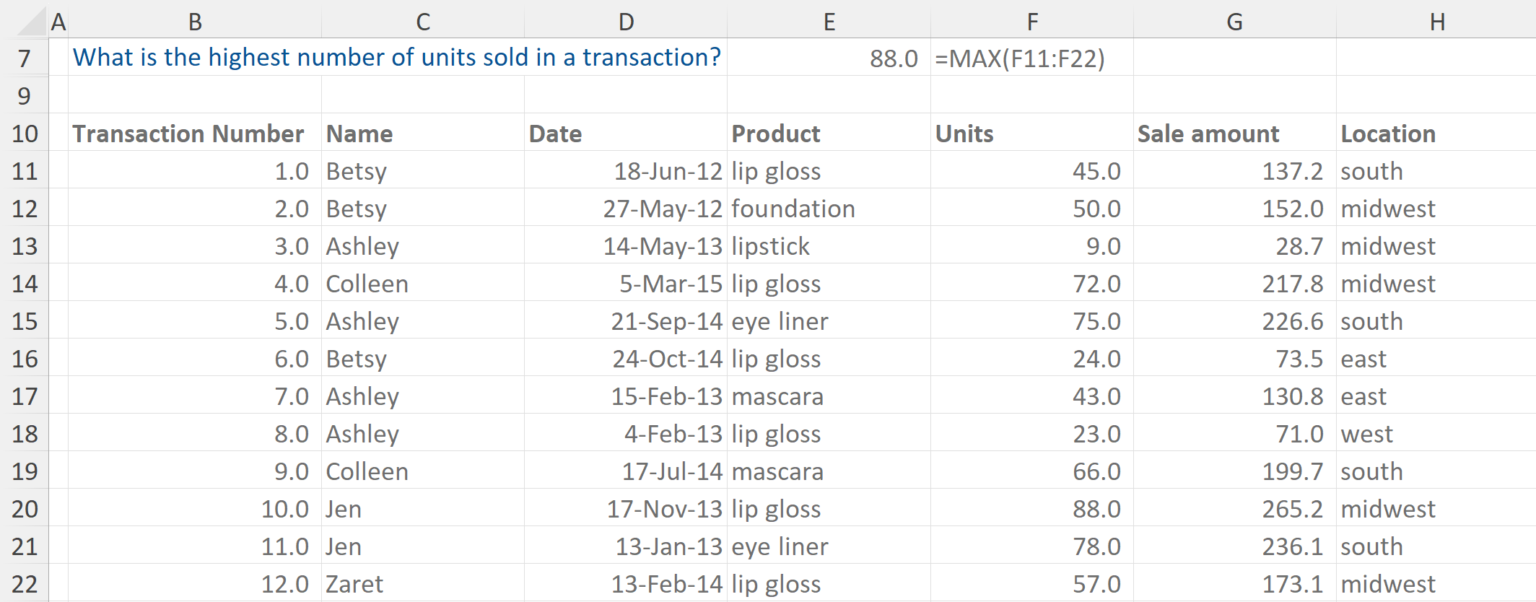Select the transaction number 12.0 cell
Image resolution: width=1536 pixels, height=602 pixels.
[195, 583]
